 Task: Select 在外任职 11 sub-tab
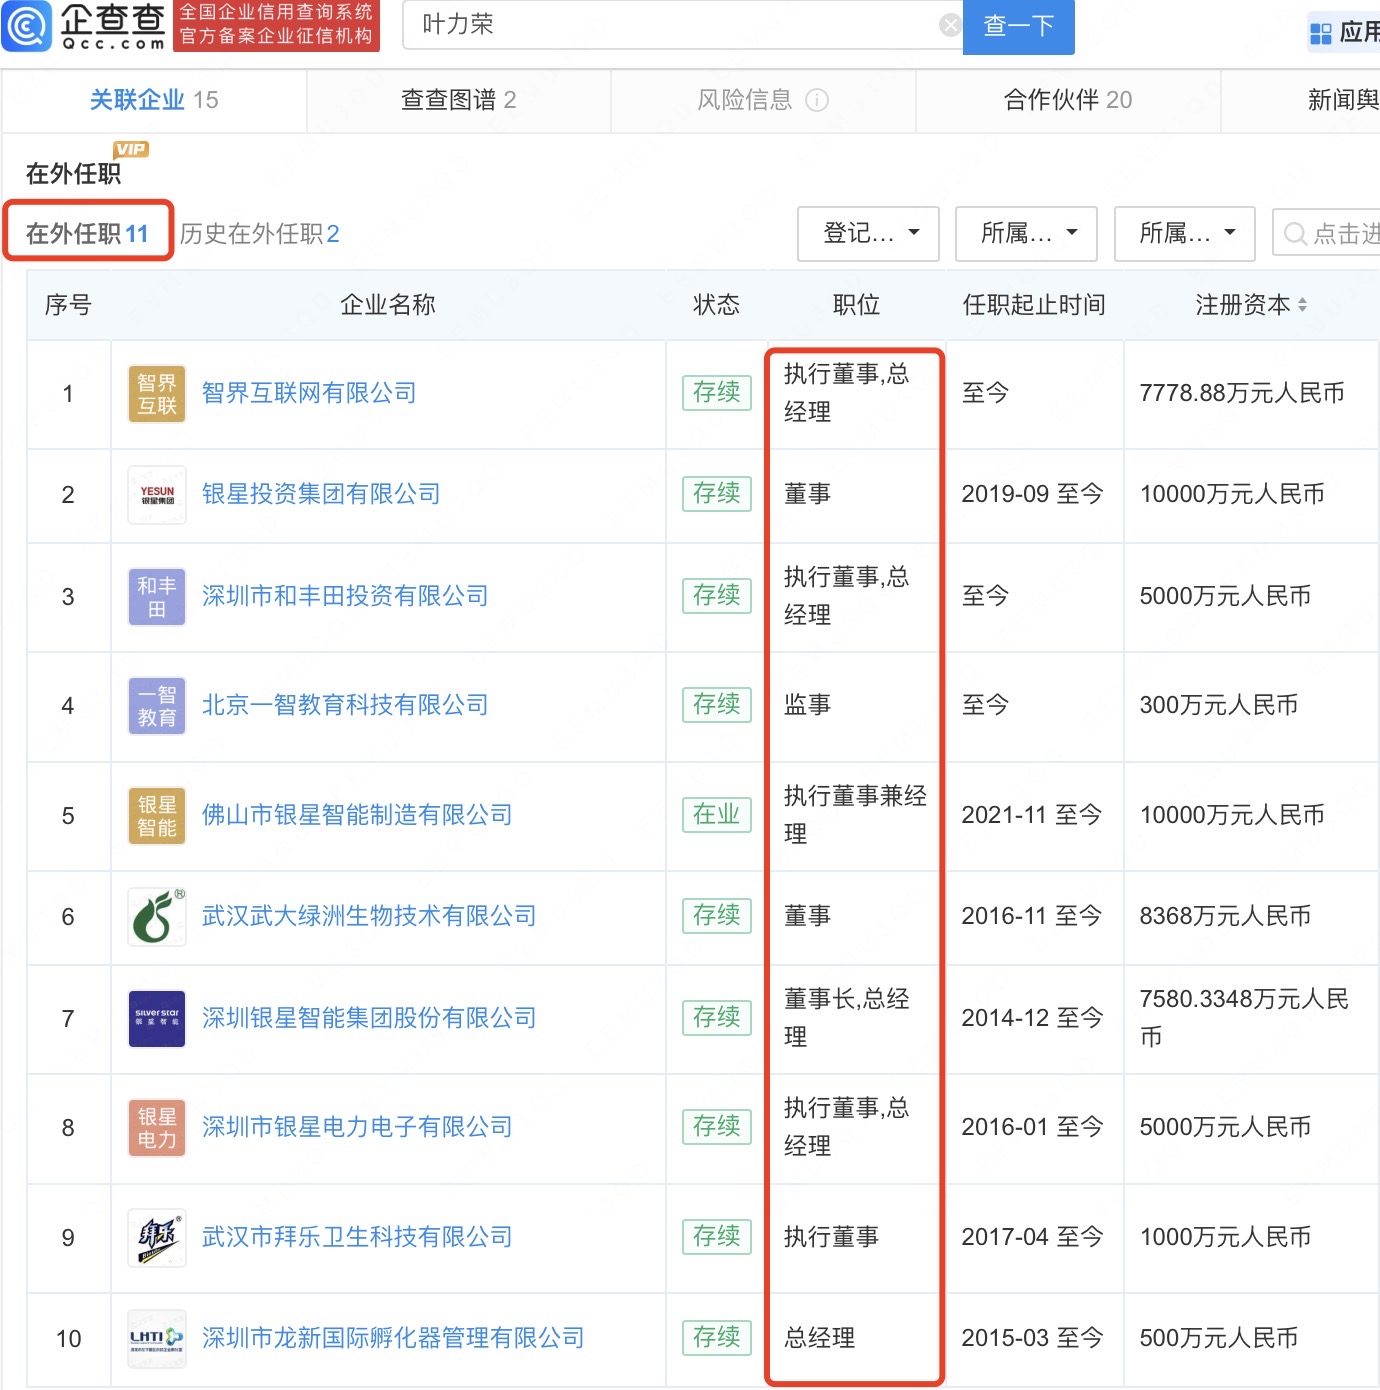coord(88,234)
